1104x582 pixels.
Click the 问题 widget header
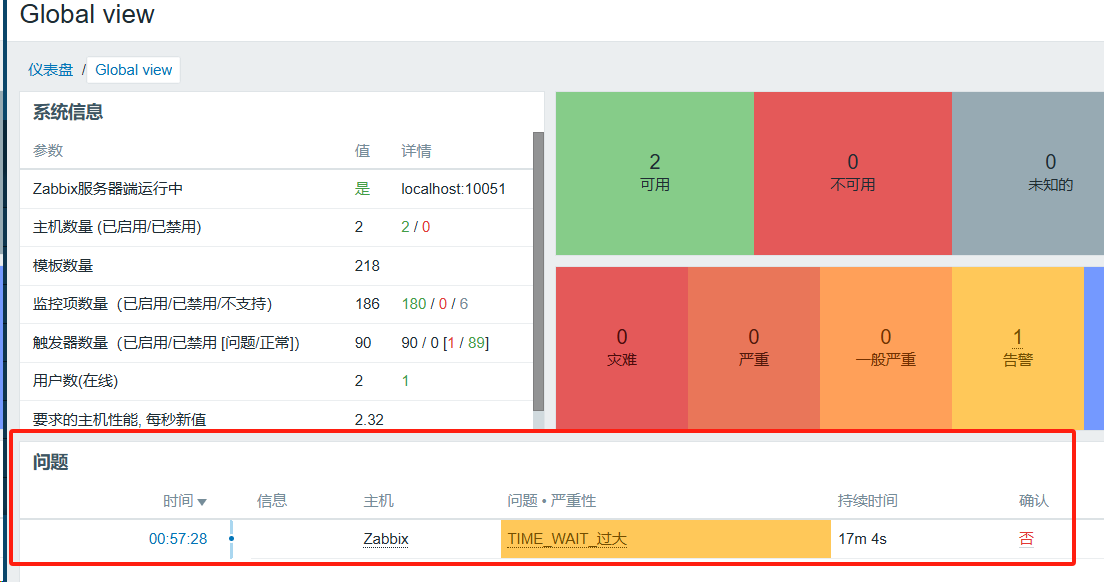coord(50,463)
